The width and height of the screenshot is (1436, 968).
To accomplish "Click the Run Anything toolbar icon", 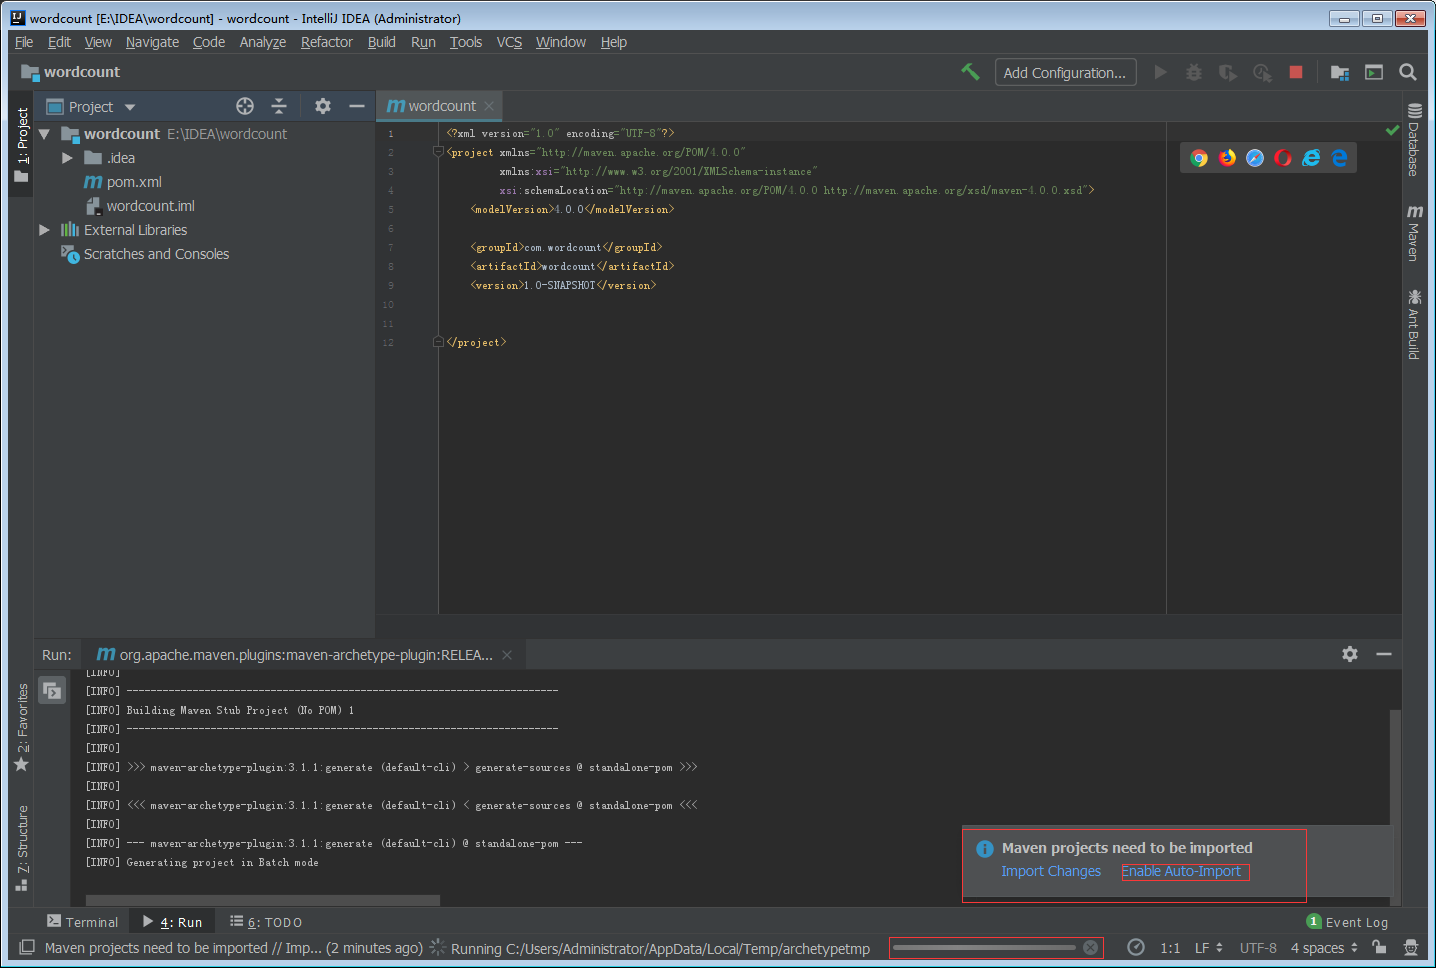I will point(1374,72).
